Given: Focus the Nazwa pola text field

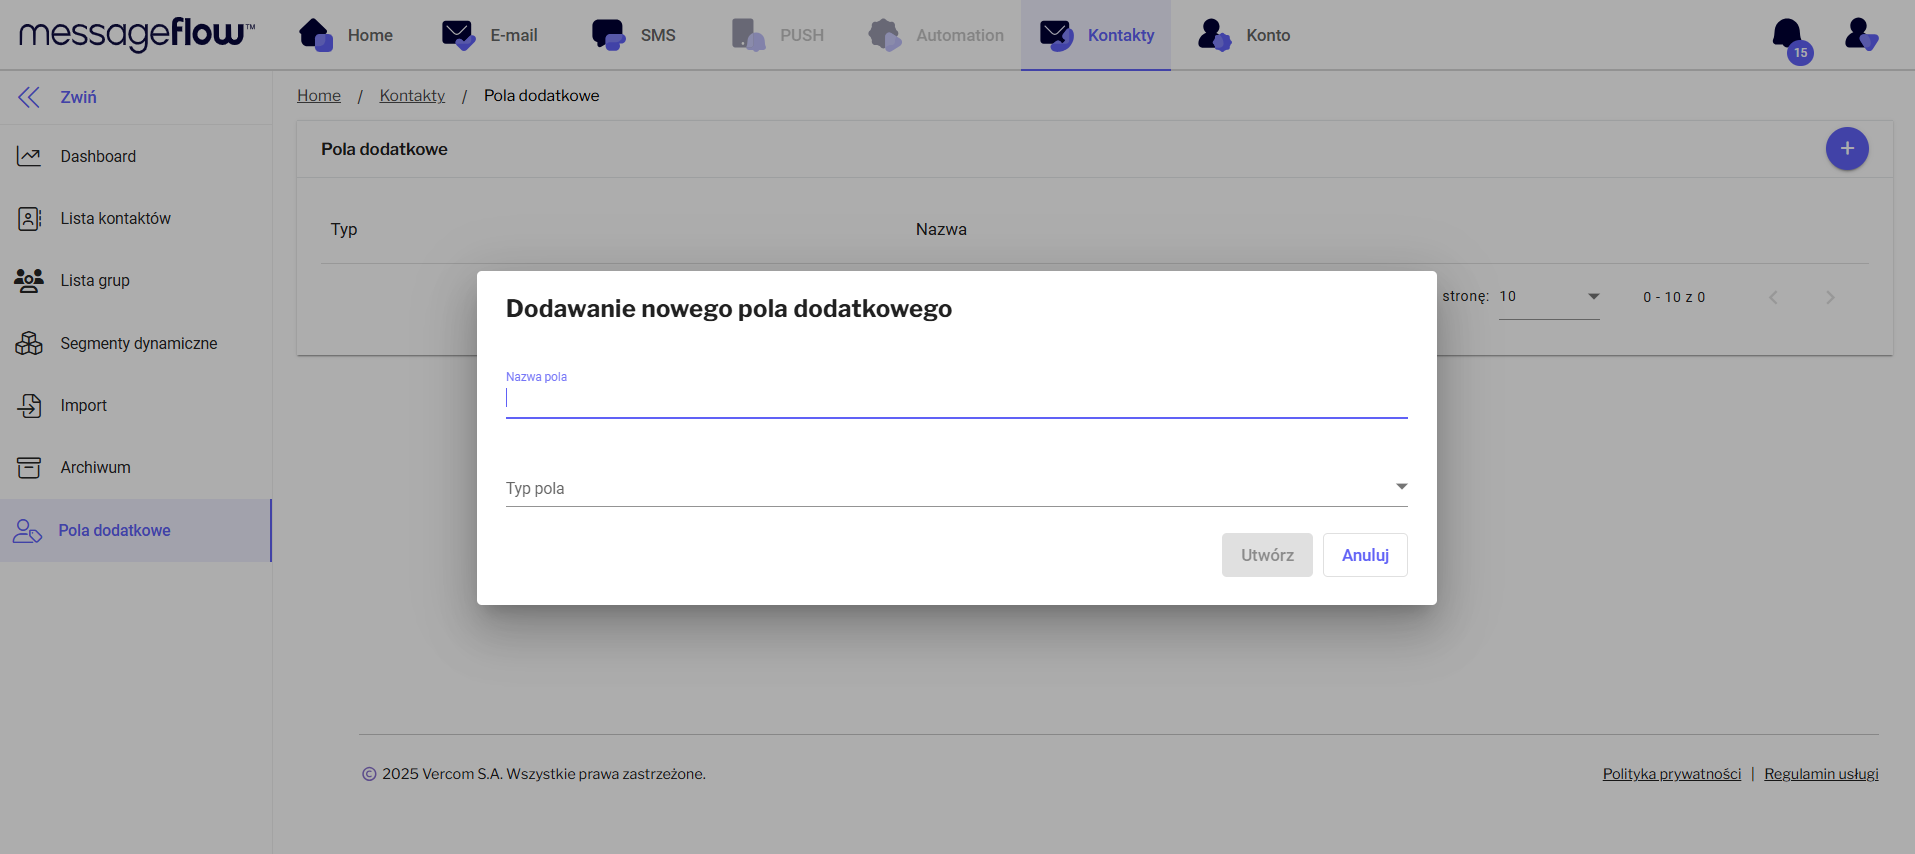Looking at the screenshot, I should 955,398.
